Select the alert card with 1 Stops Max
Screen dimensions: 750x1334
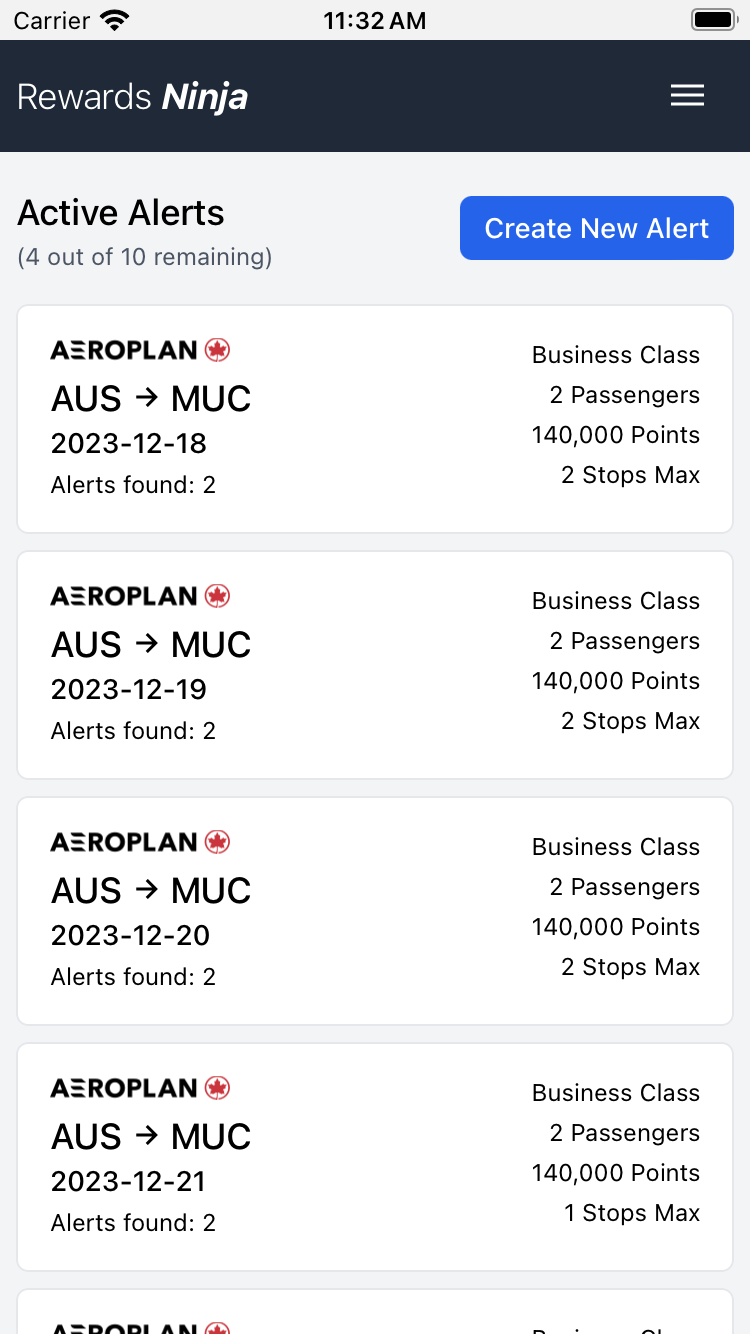(375, 1157)
